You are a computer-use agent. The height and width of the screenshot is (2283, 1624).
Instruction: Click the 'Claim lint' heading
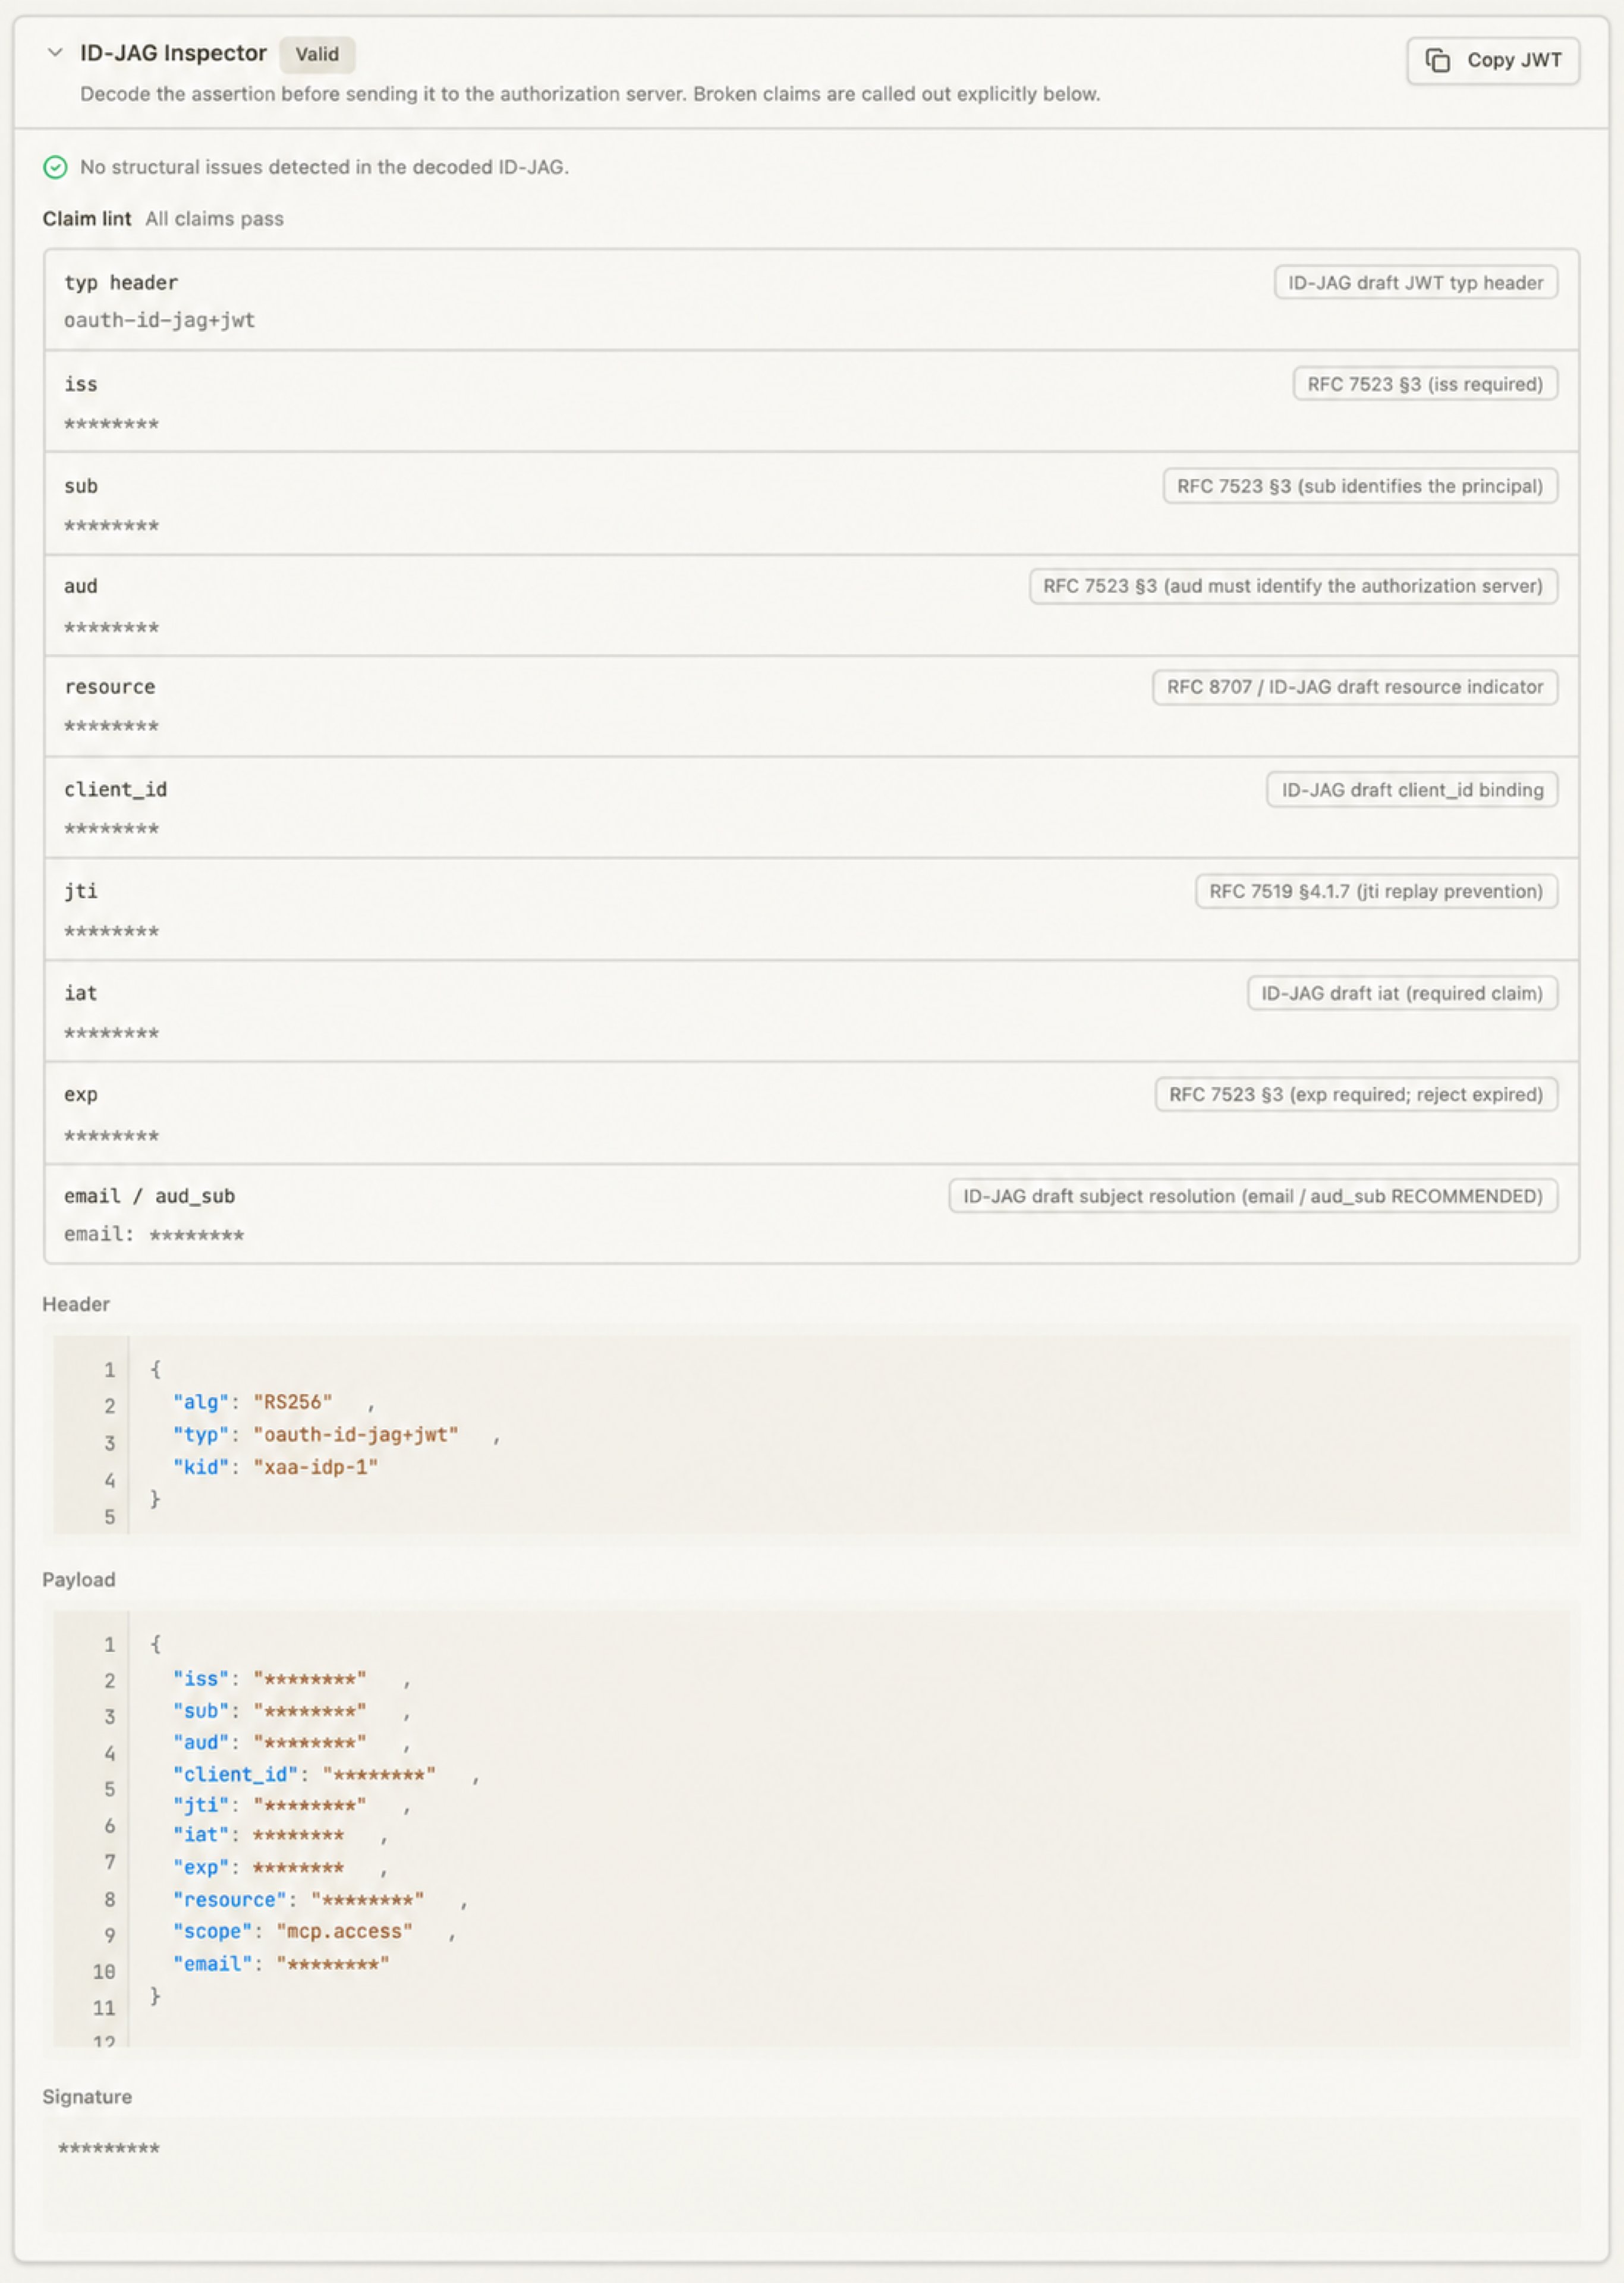(x=87, y=219)
